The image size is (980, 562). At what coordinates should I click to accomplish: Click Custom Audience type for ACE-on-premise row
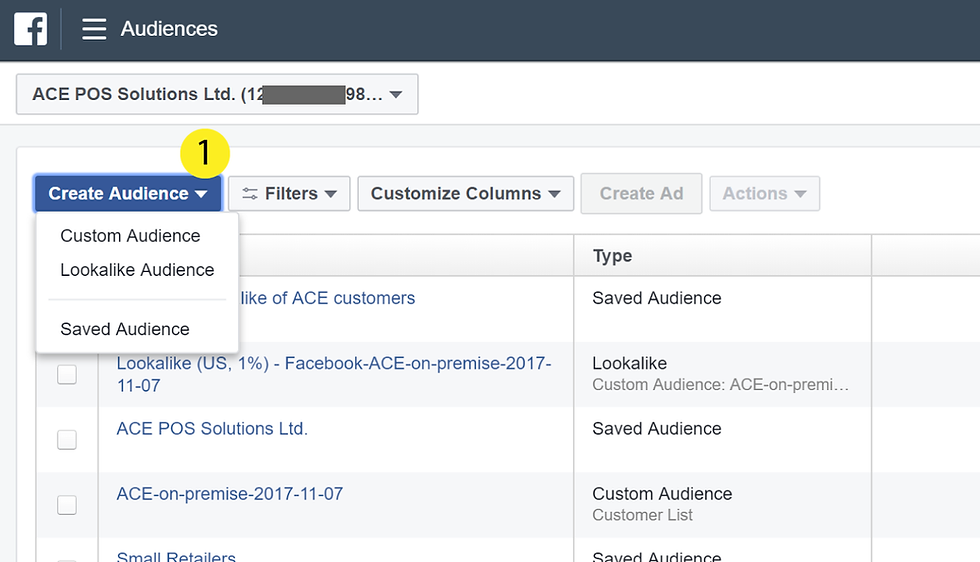[662, 494]
